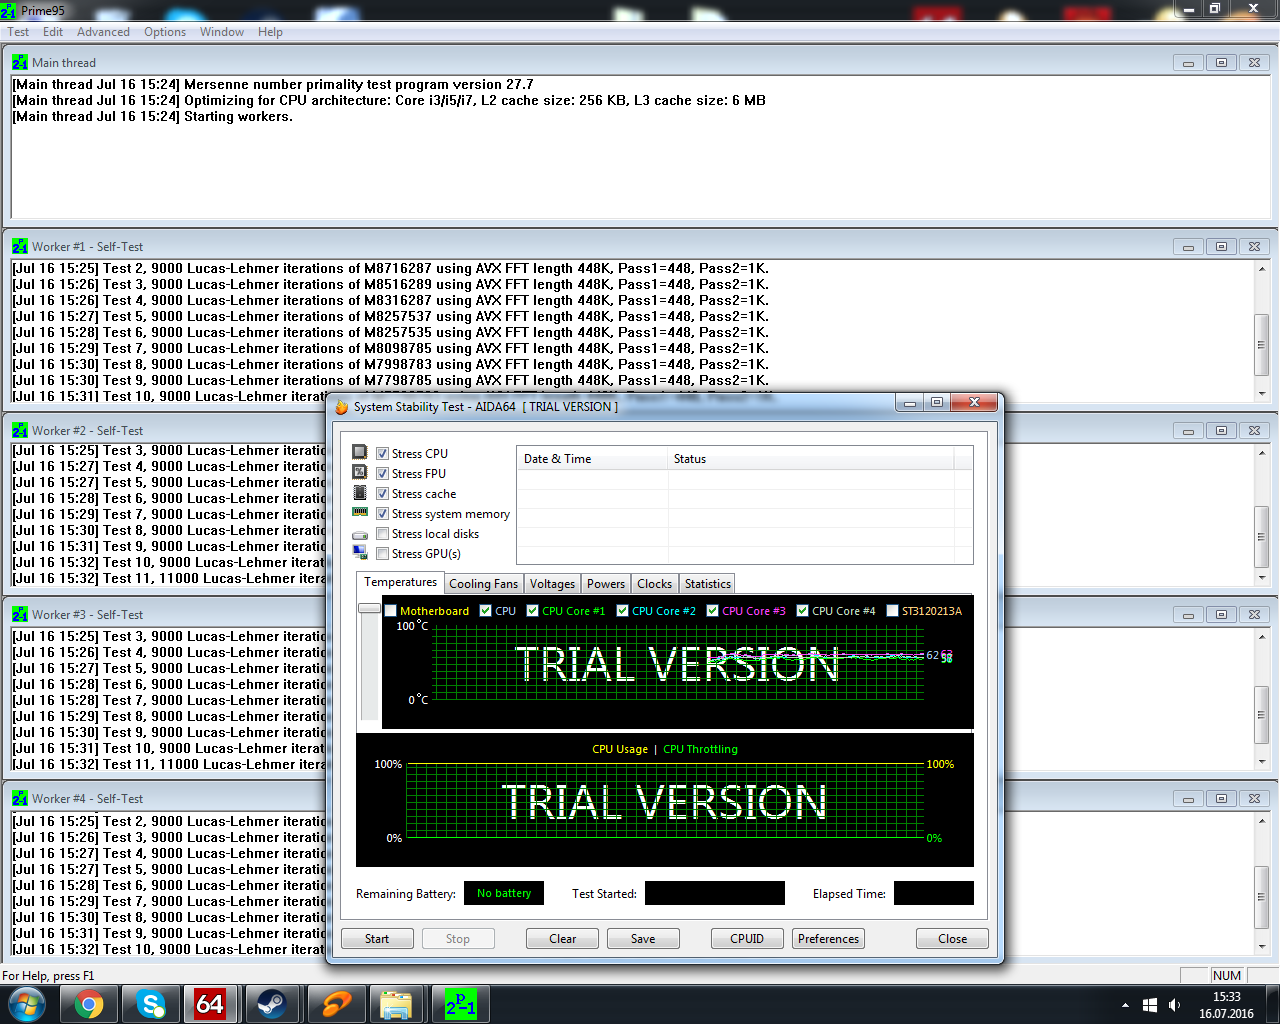
Task: Click the Stress local disks icon
Action: 360,534
